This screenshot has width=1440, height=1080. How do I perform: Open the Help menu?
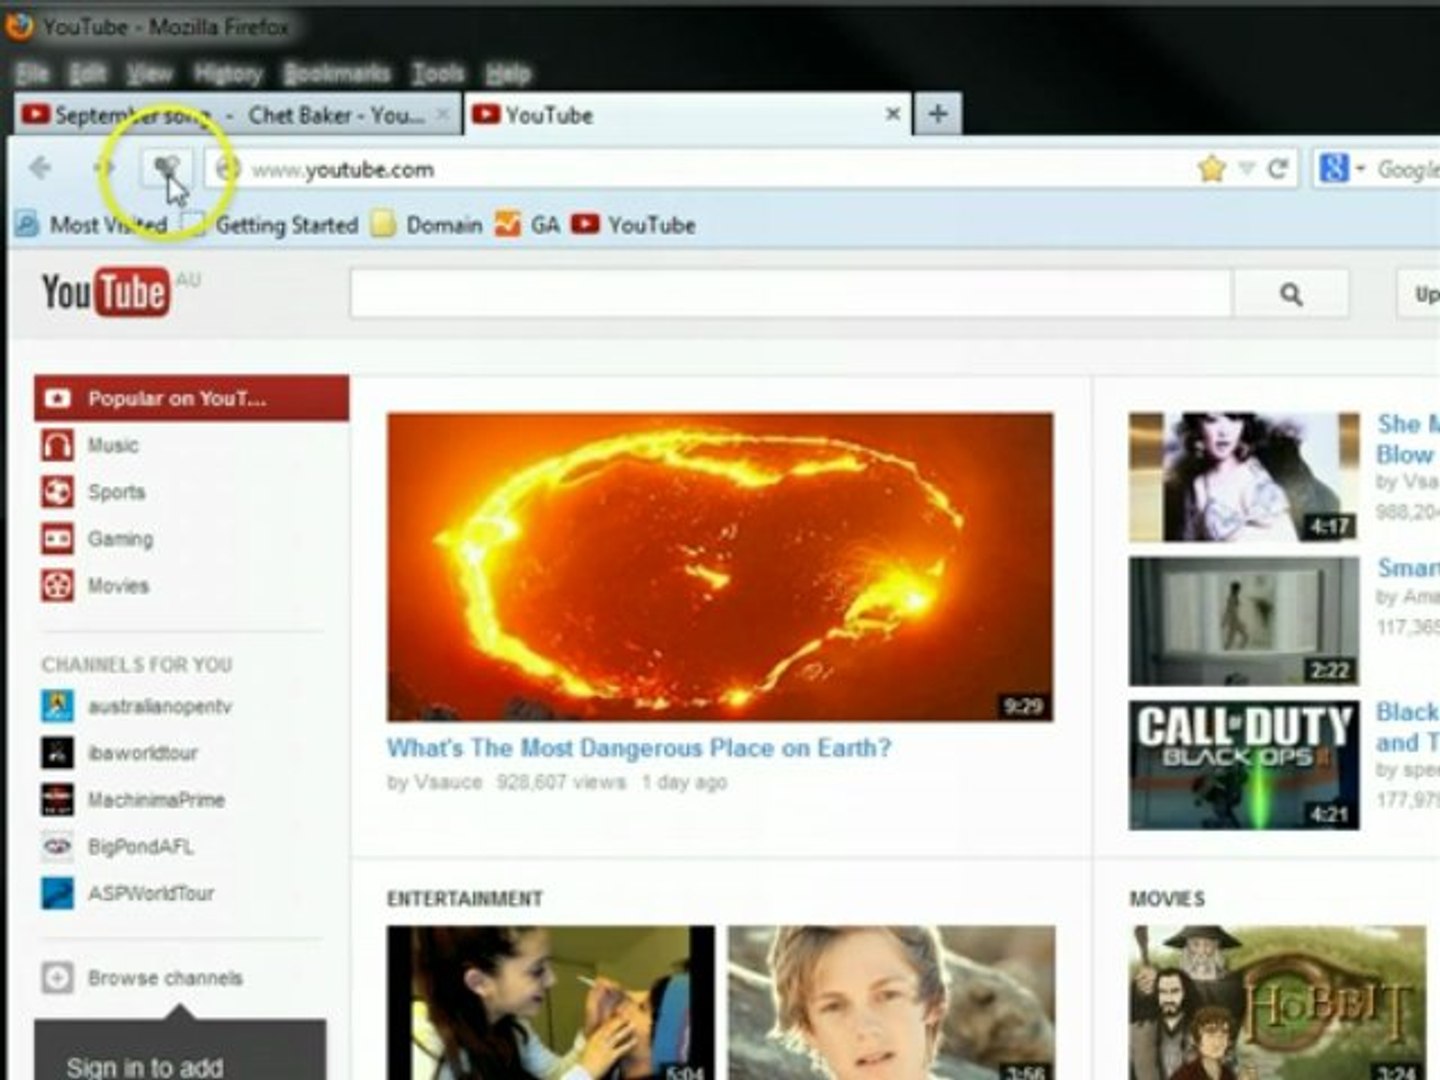point(508,73)
